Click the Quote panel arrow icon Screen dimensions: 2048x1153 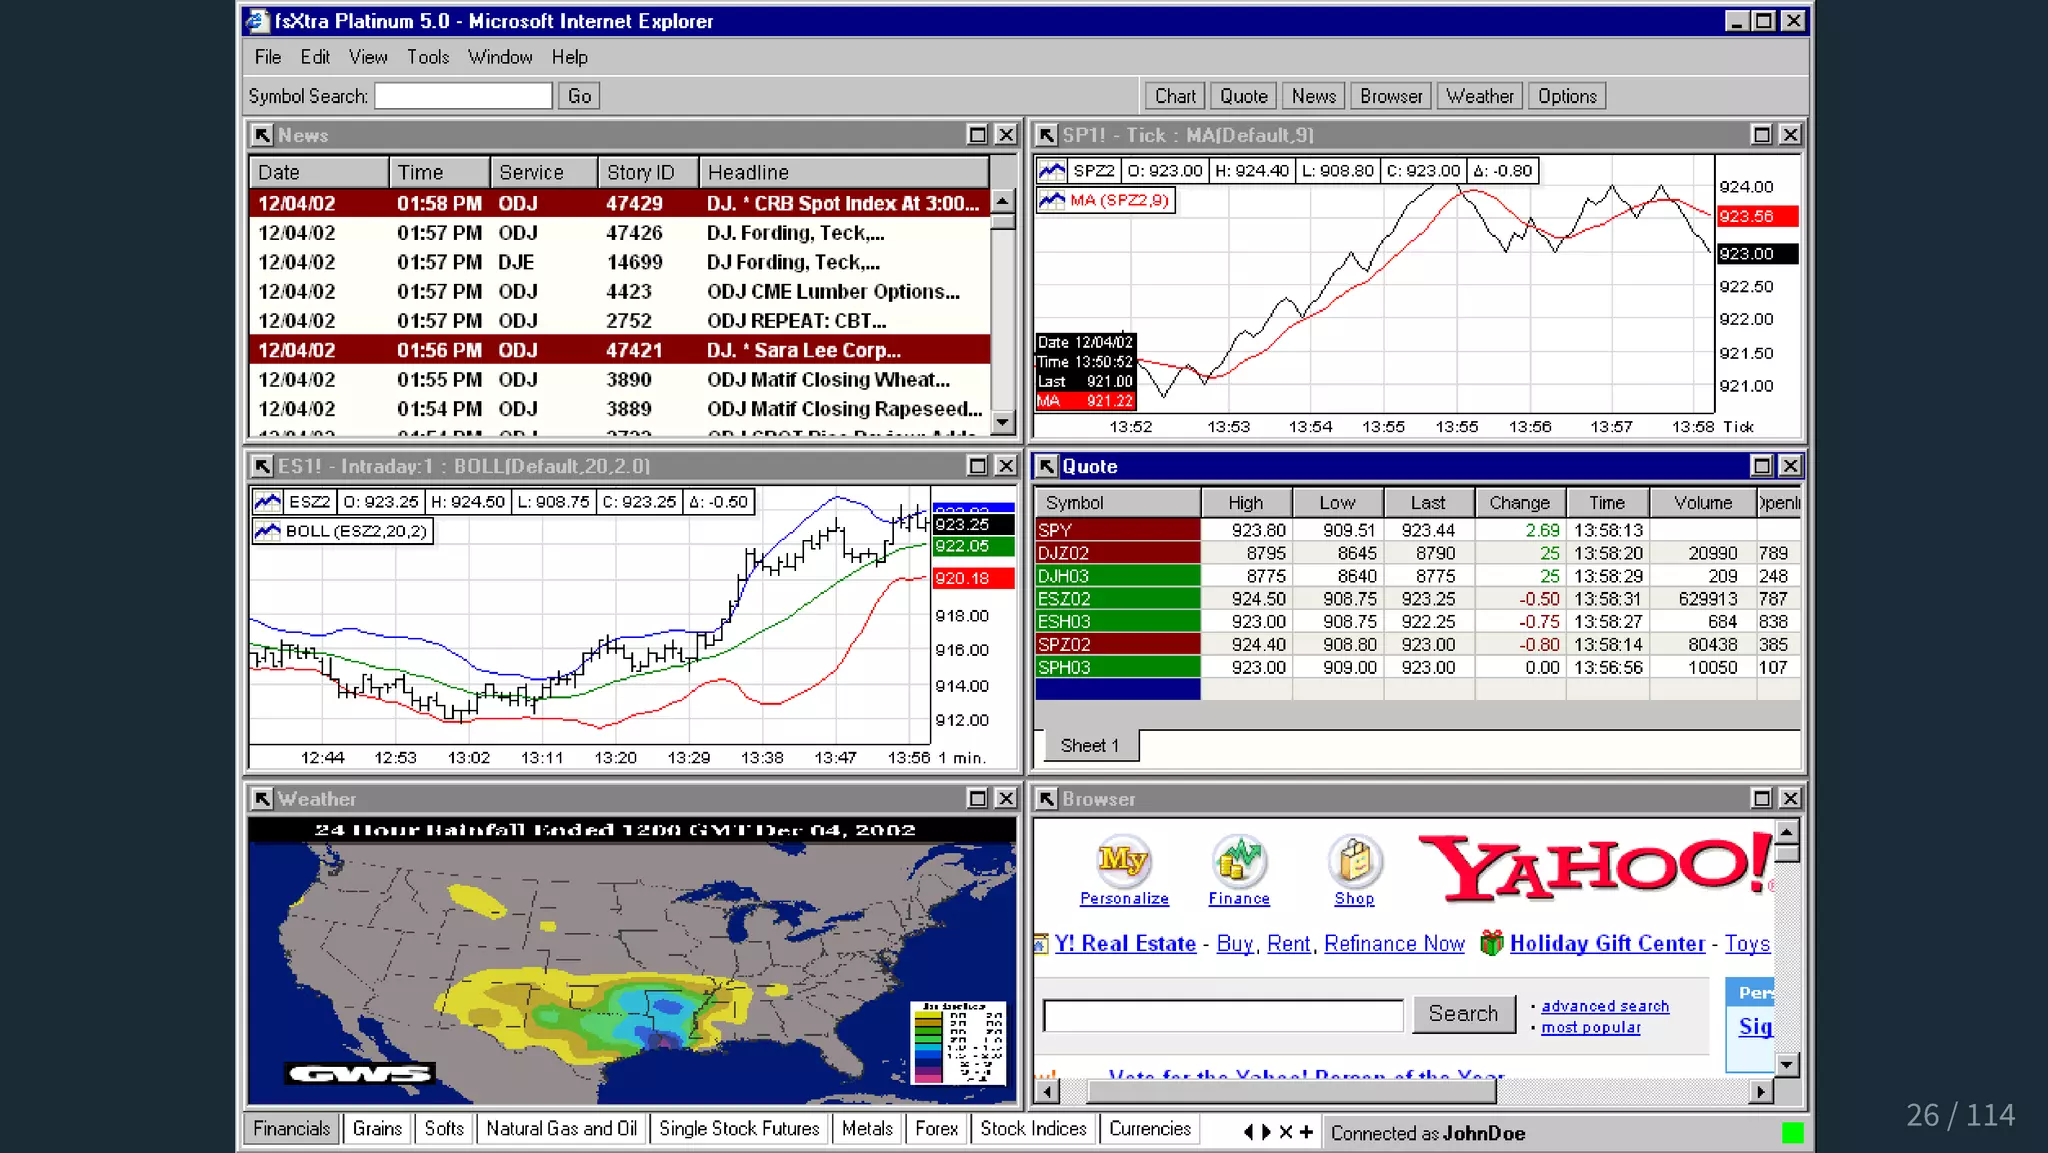(x=1046, y=466)
